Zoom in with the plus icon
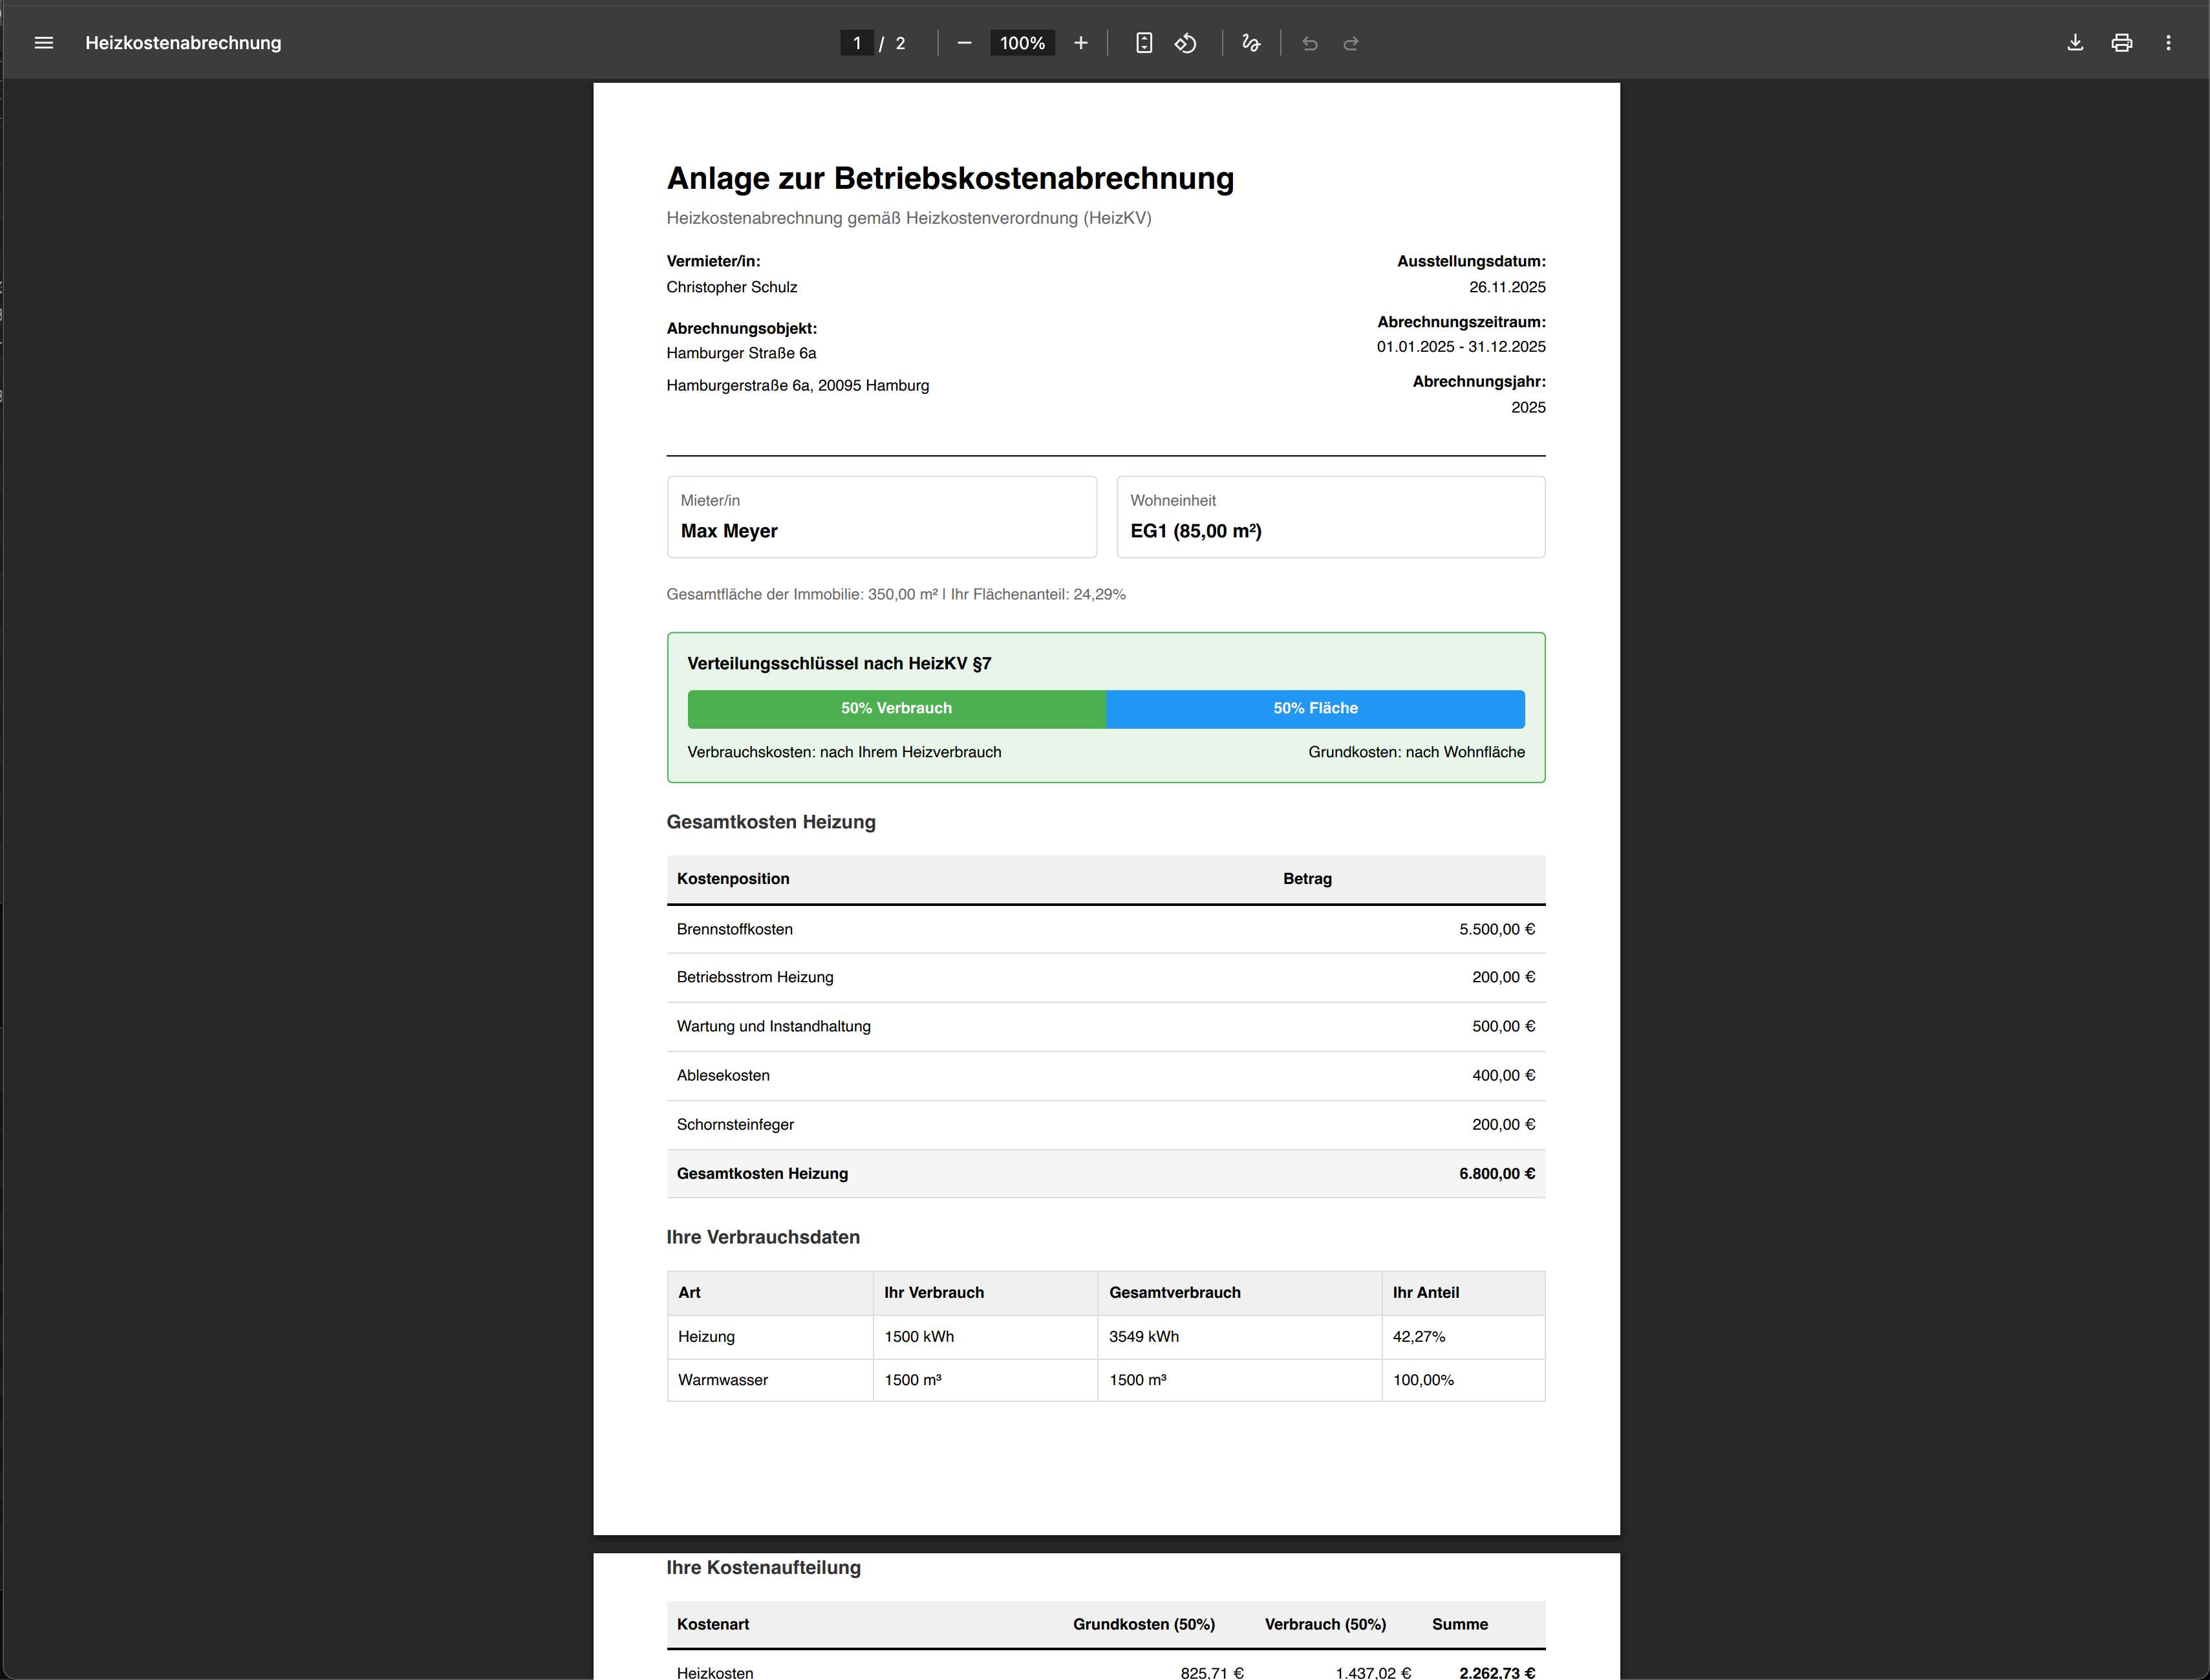This screenshot has width=2210, height=1680. (x=1080, y=42)
